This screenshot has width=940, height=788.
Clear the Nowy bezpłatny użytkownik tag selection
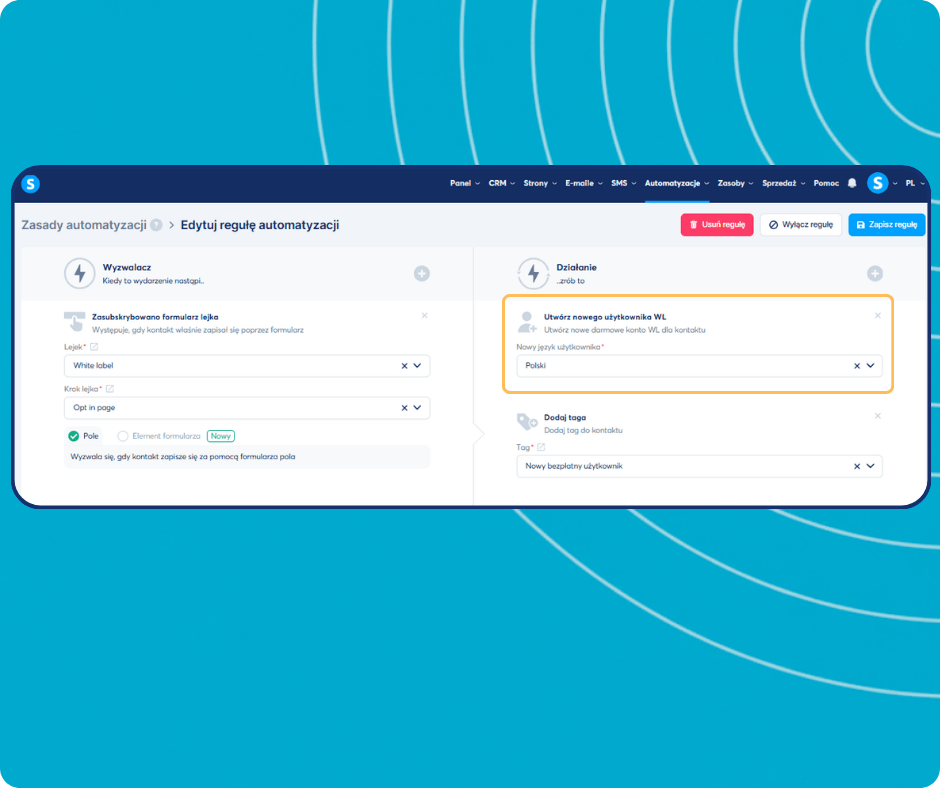pyautogui.click(x=857, y=466)
